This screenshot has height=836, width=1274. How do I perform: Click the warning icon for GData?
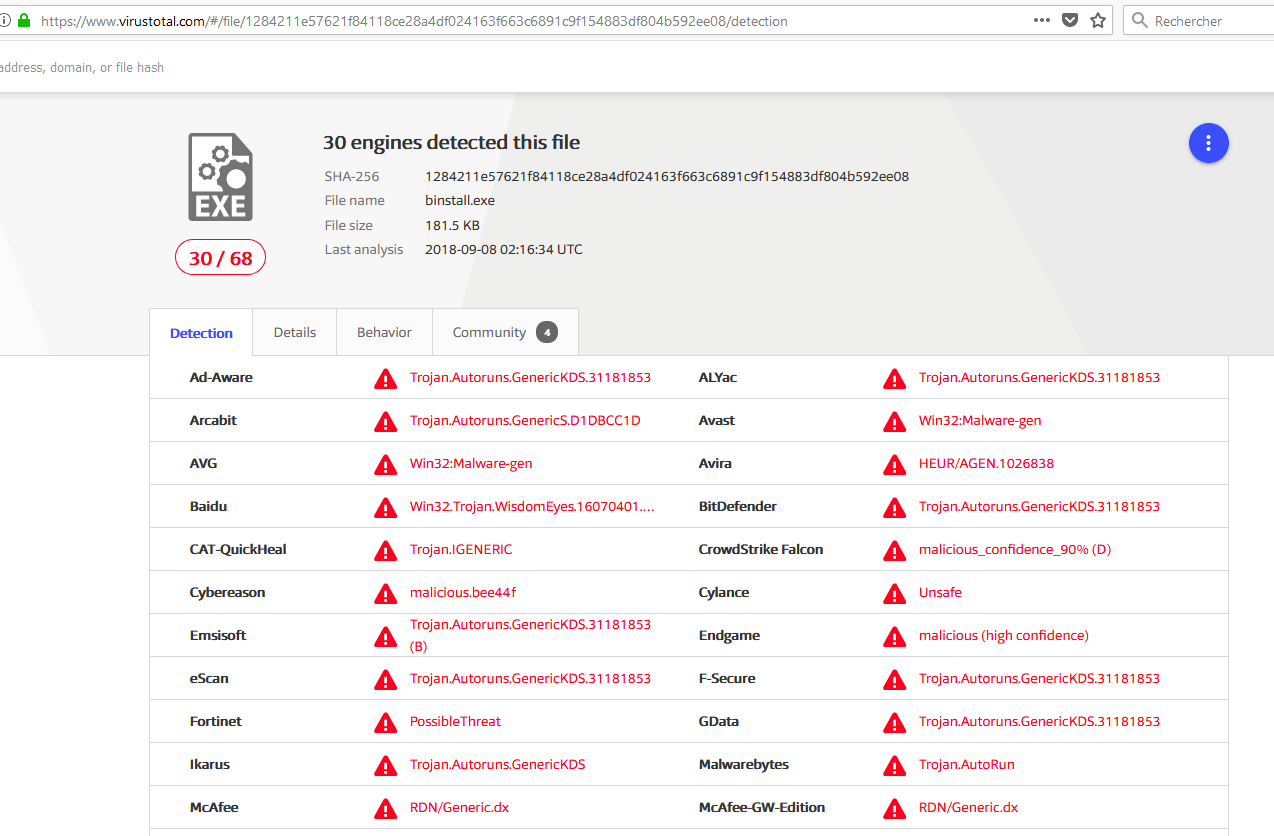coord(894,722)
